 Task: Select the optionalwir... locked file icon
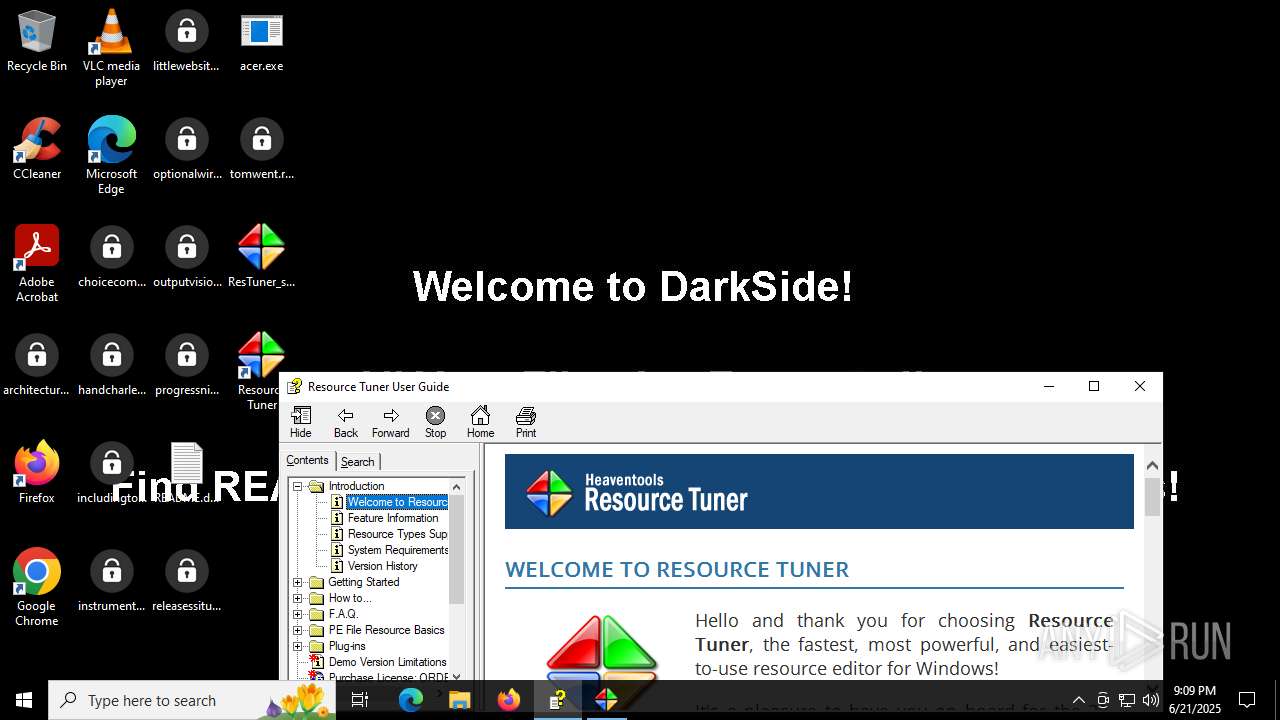186,149
